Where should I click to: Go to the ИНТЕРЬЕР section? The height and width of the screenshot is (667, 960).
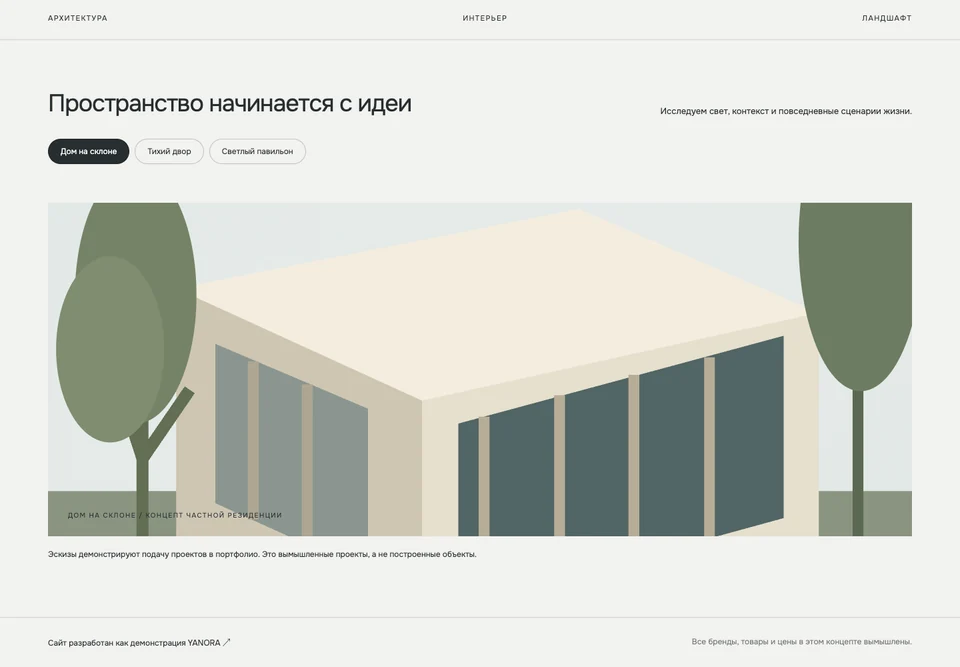pyautogui.click(x=484, y=18)
